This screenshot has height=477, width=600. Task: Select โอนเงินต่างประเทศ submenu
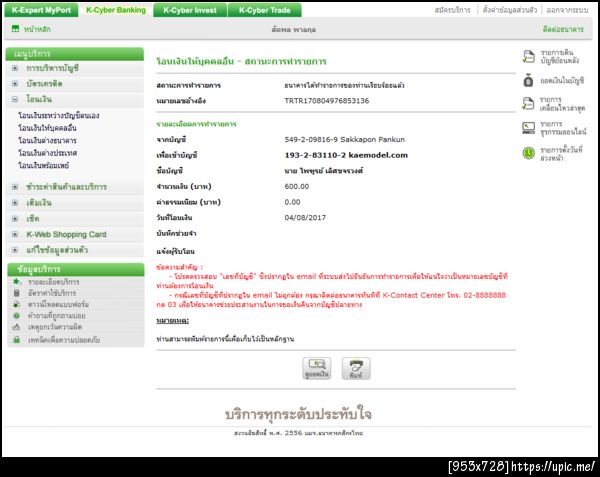pyautogui.click(x=47, y=153)
